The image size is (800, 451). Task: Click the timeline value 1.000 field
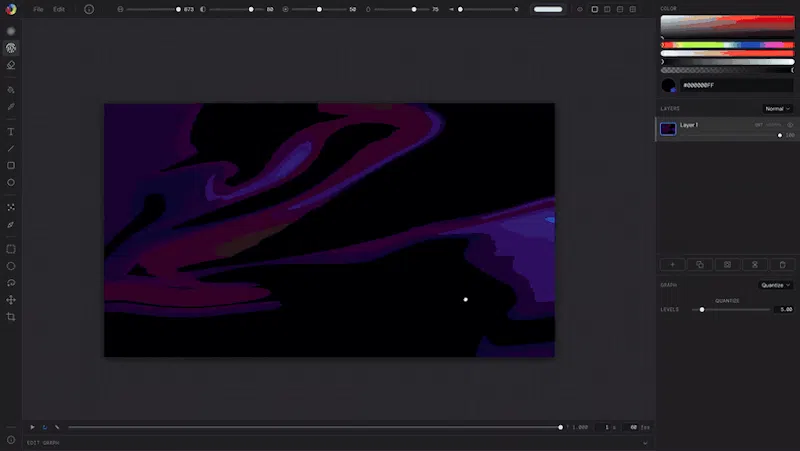[x=580, y=427]
